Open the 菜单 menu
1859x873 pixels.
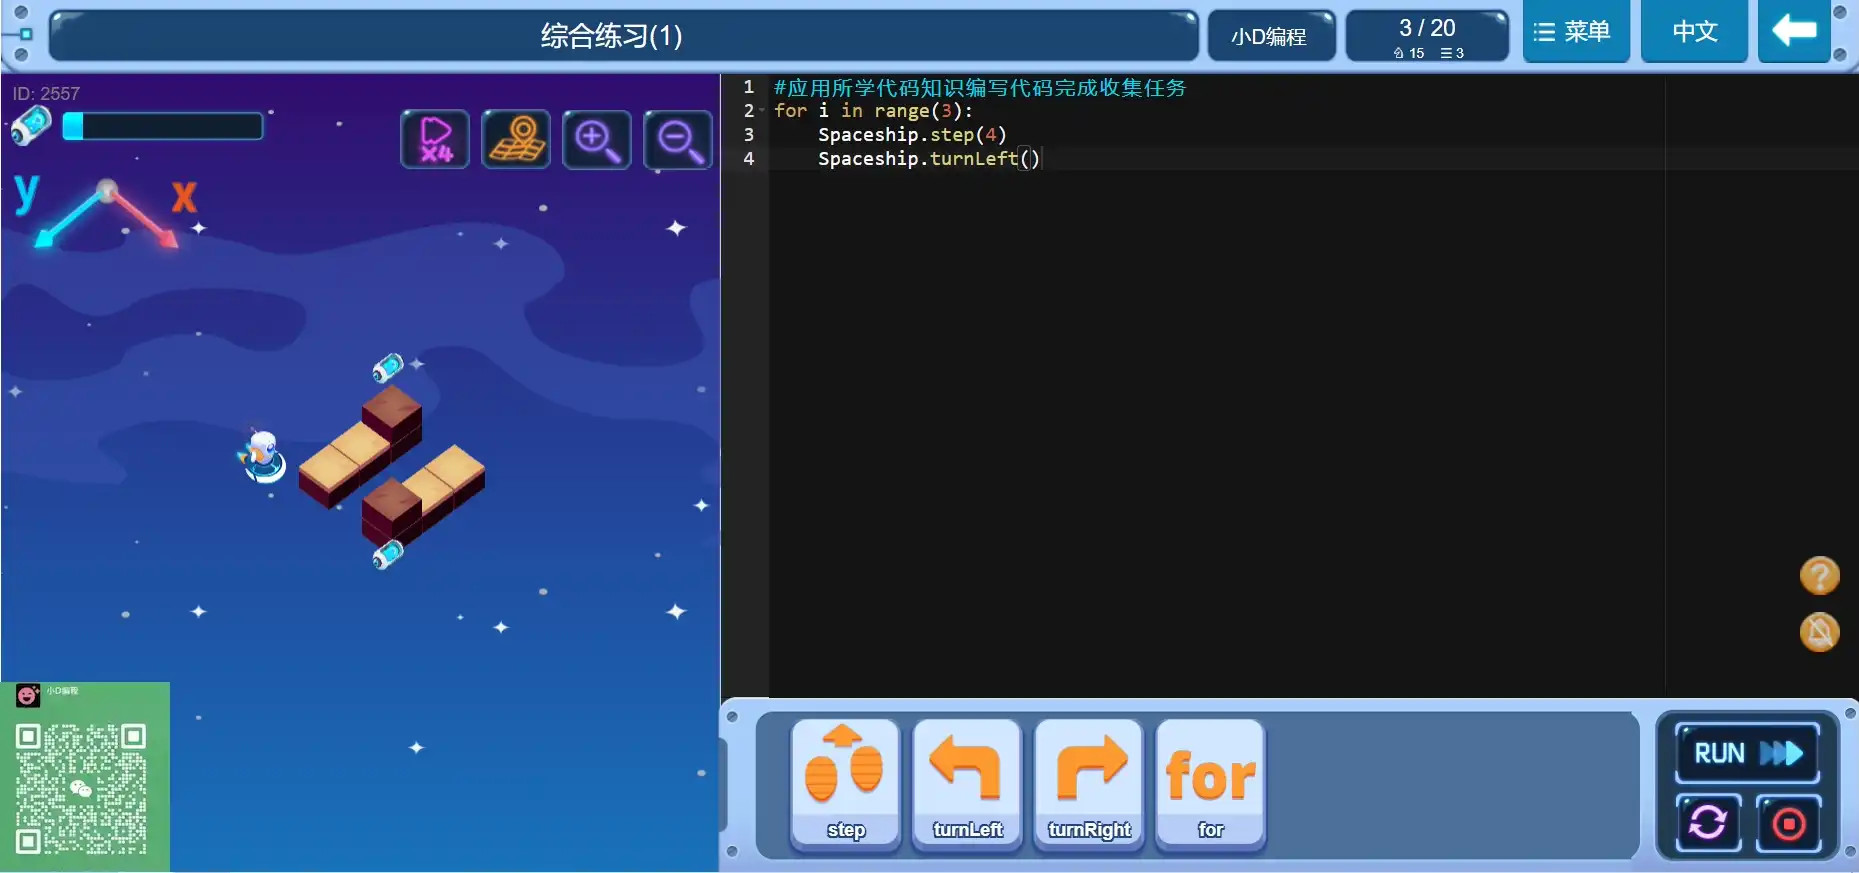tap(1575, 32)
